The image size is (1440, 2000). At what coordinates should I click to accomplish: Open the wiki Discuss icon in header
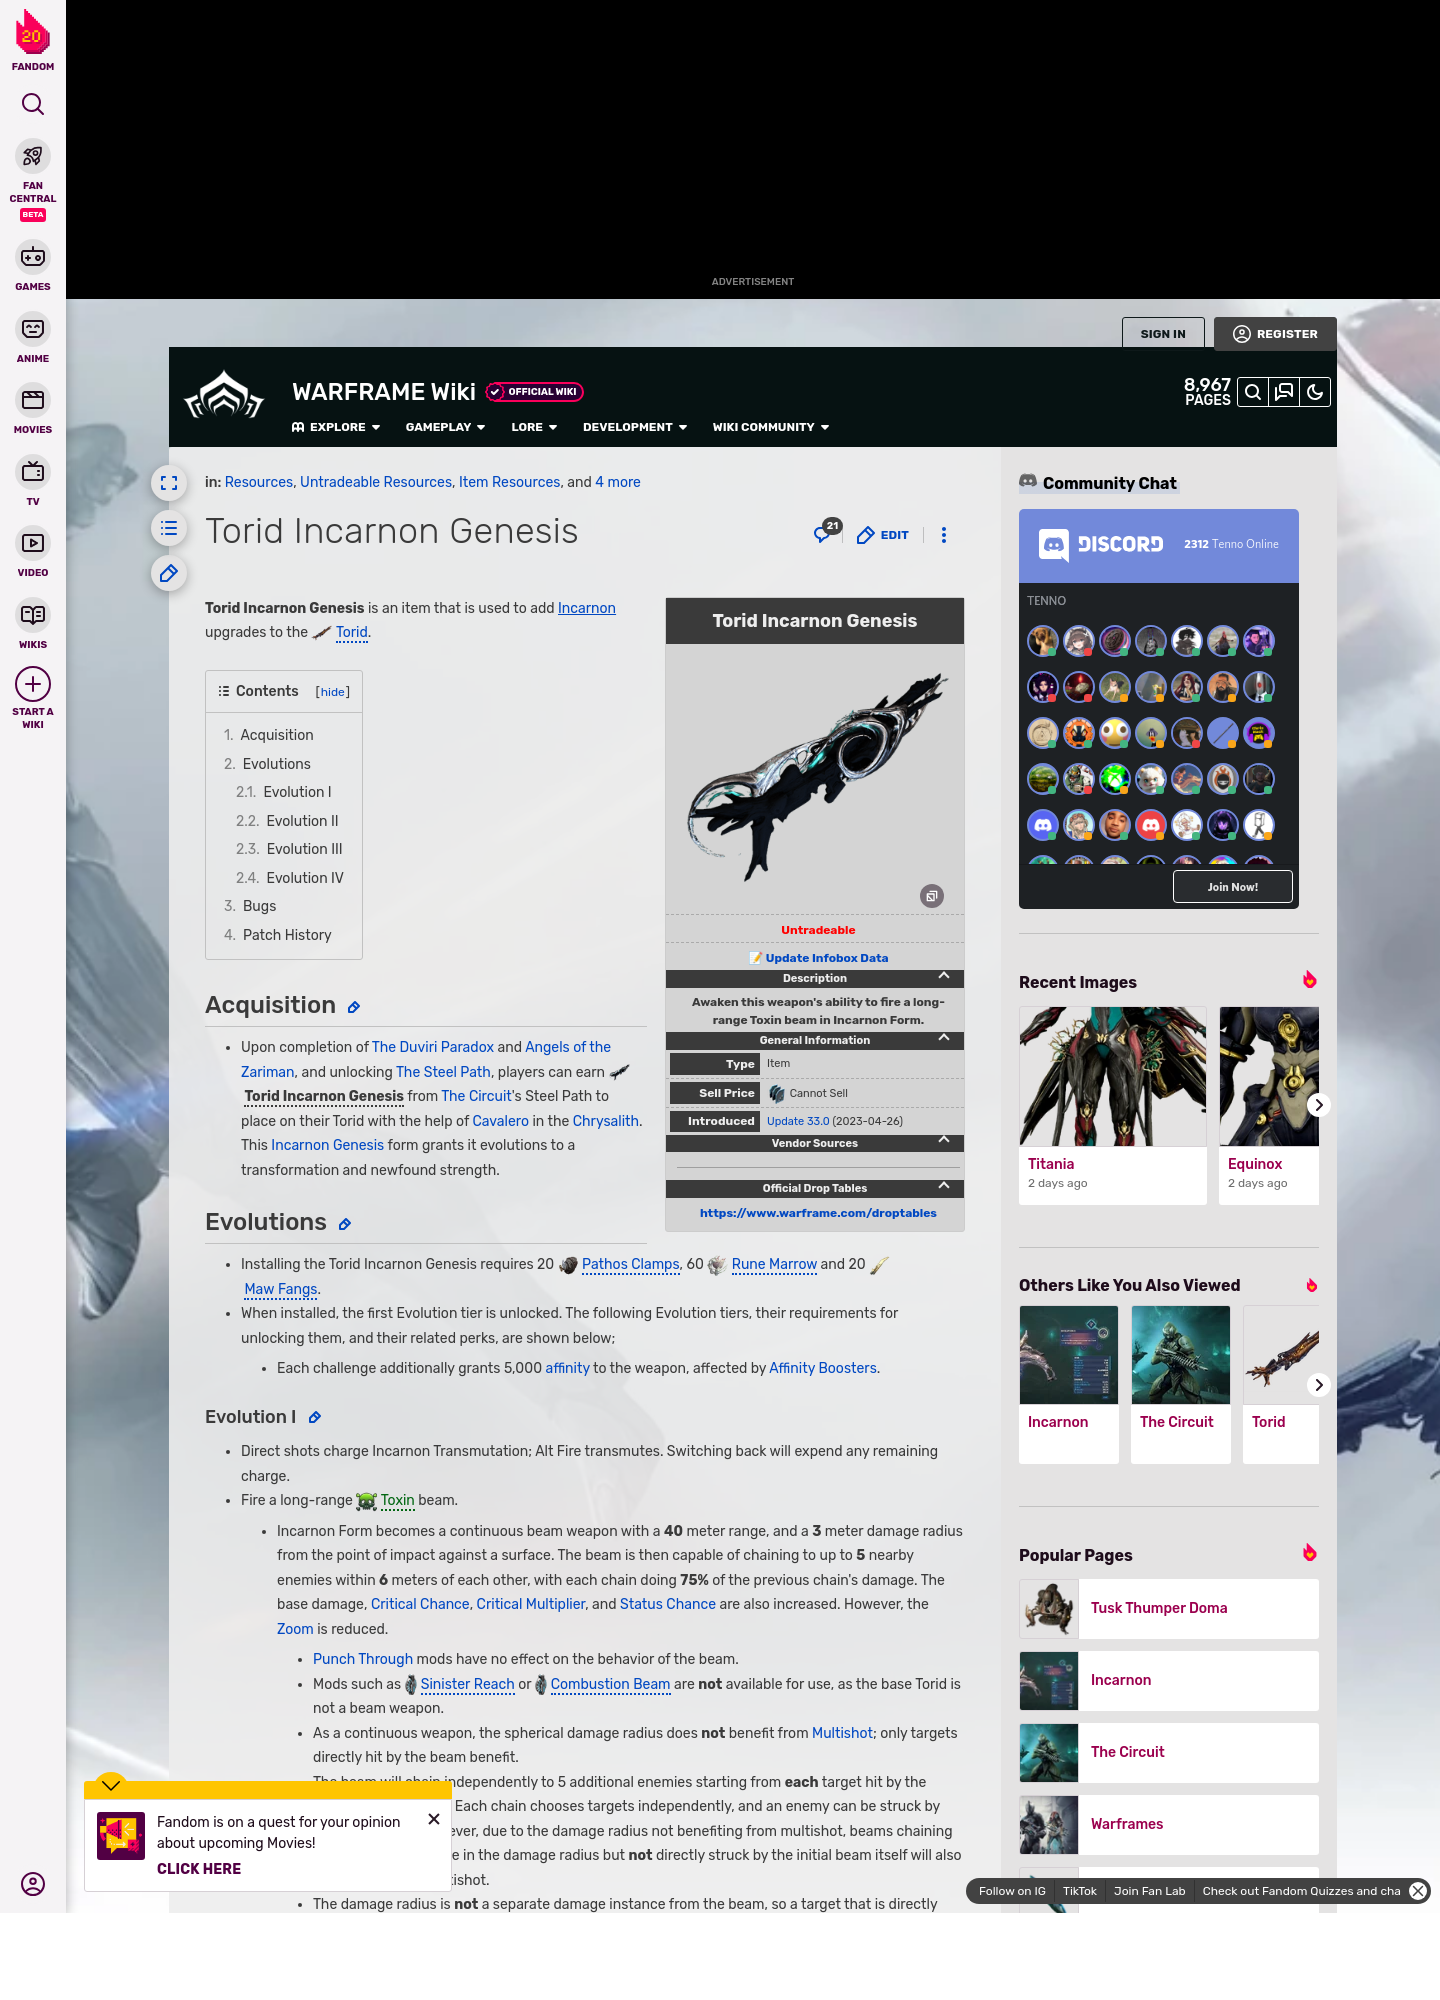(1284, 393)
